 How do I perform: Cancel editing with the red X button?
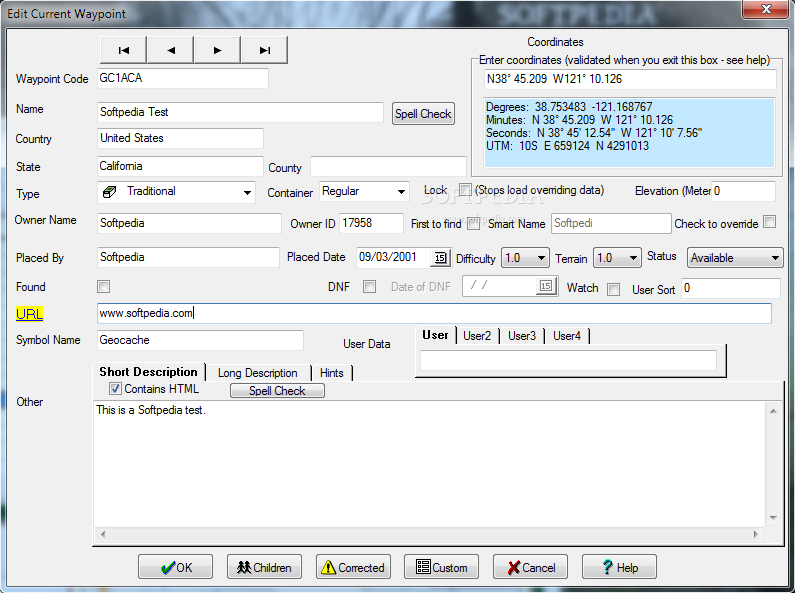pos(530,567)
